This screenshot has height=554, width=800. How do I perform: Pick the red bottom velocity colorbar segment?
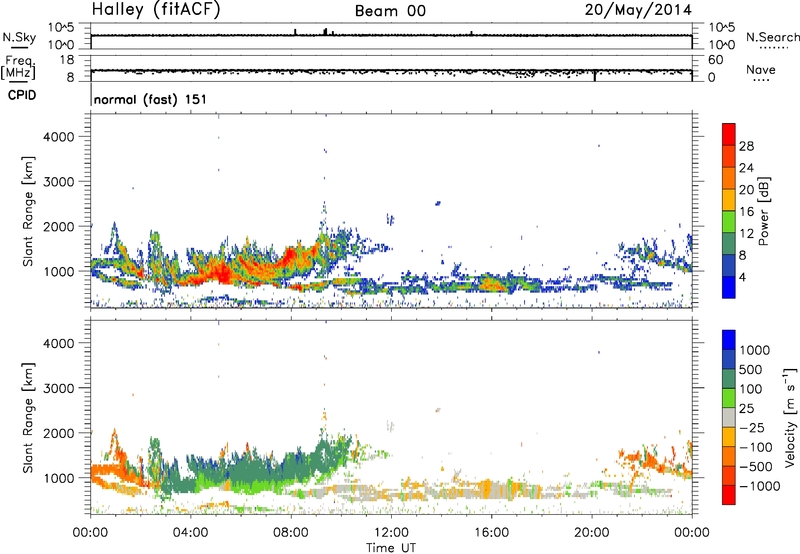[x=729, y=495]
